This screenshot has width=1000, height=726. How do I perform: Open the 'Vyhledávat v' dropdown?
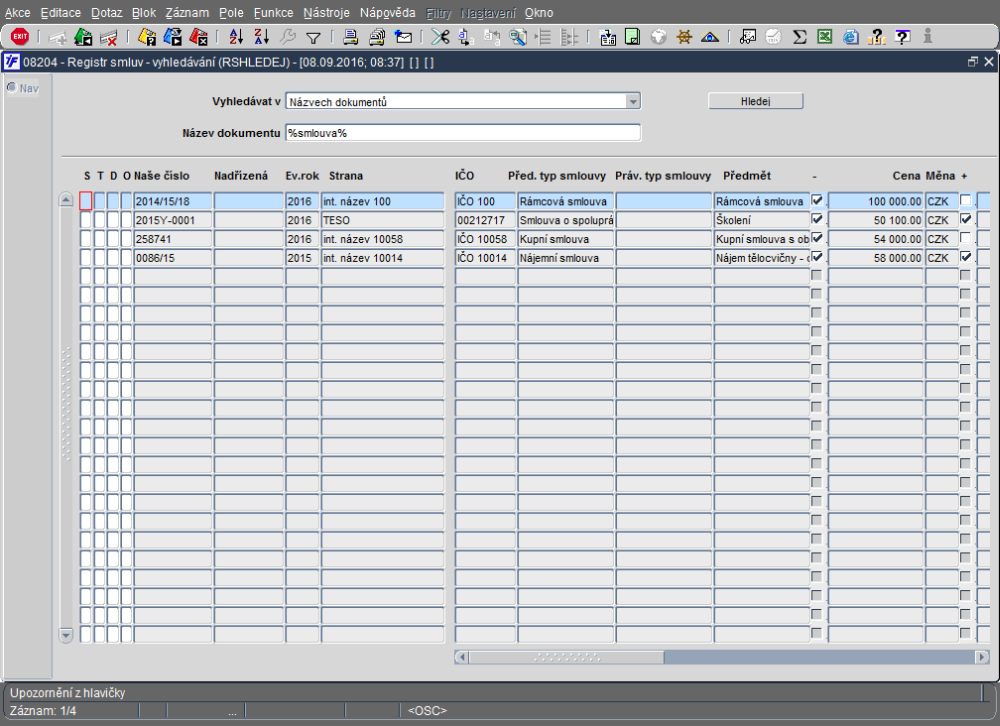tap(633, 101)
